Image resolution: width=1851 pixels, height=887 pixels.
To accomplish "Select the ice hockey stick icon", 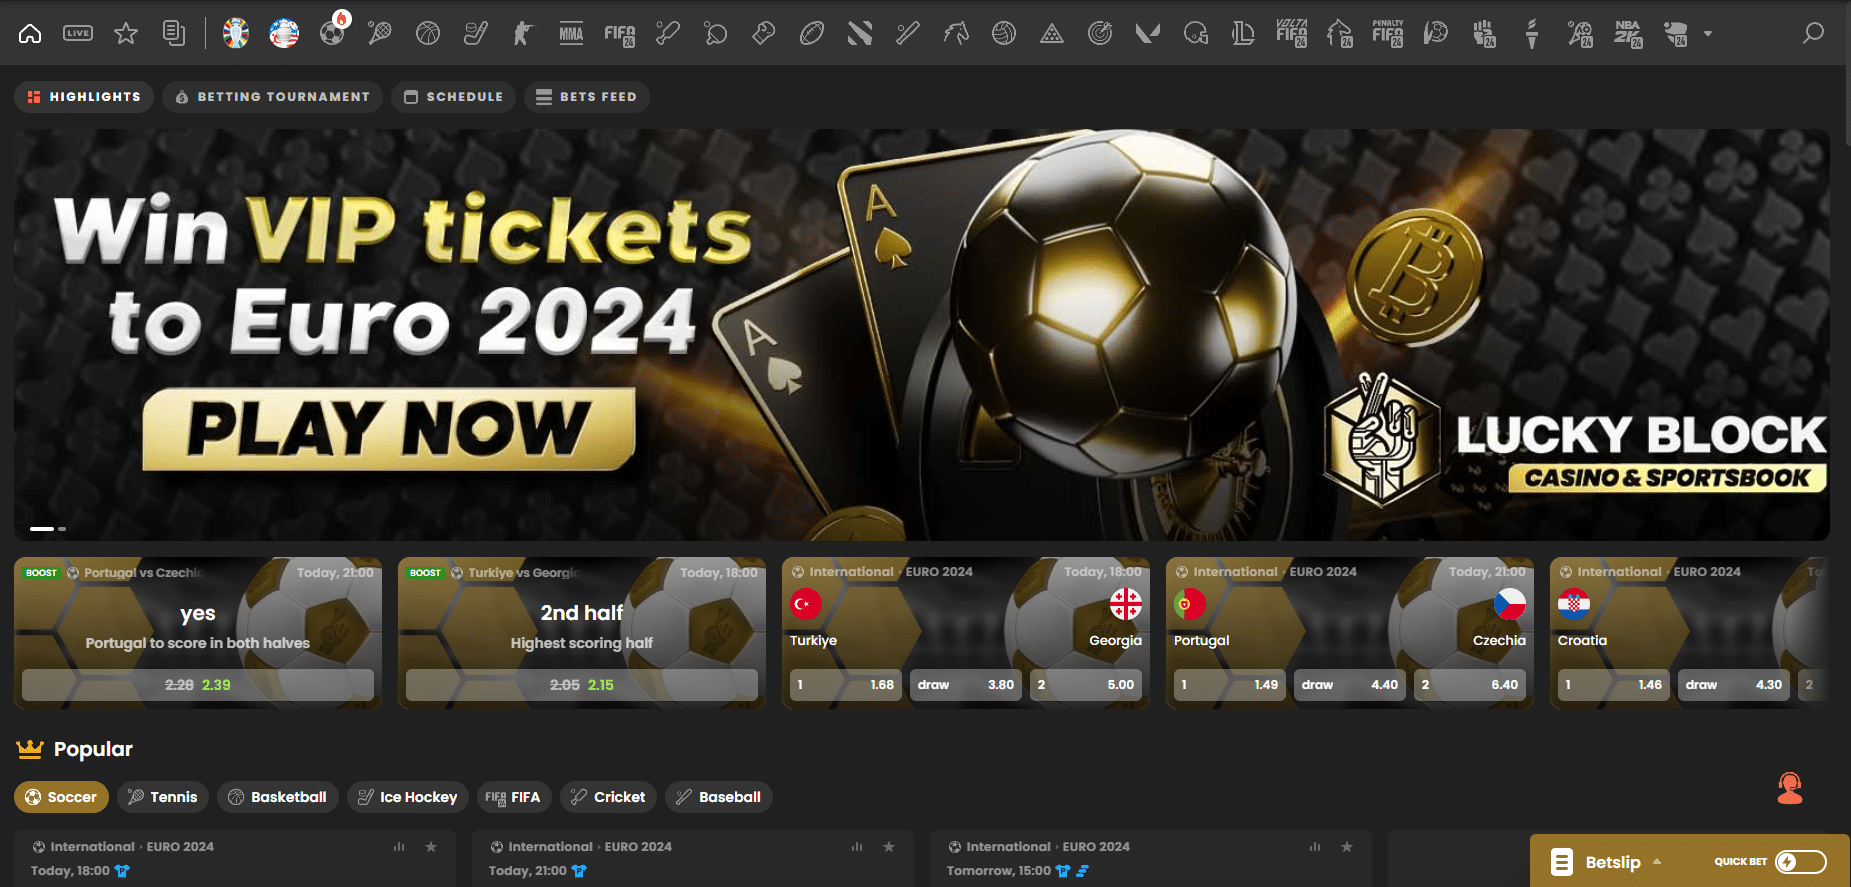I will (x=476, y=33).
